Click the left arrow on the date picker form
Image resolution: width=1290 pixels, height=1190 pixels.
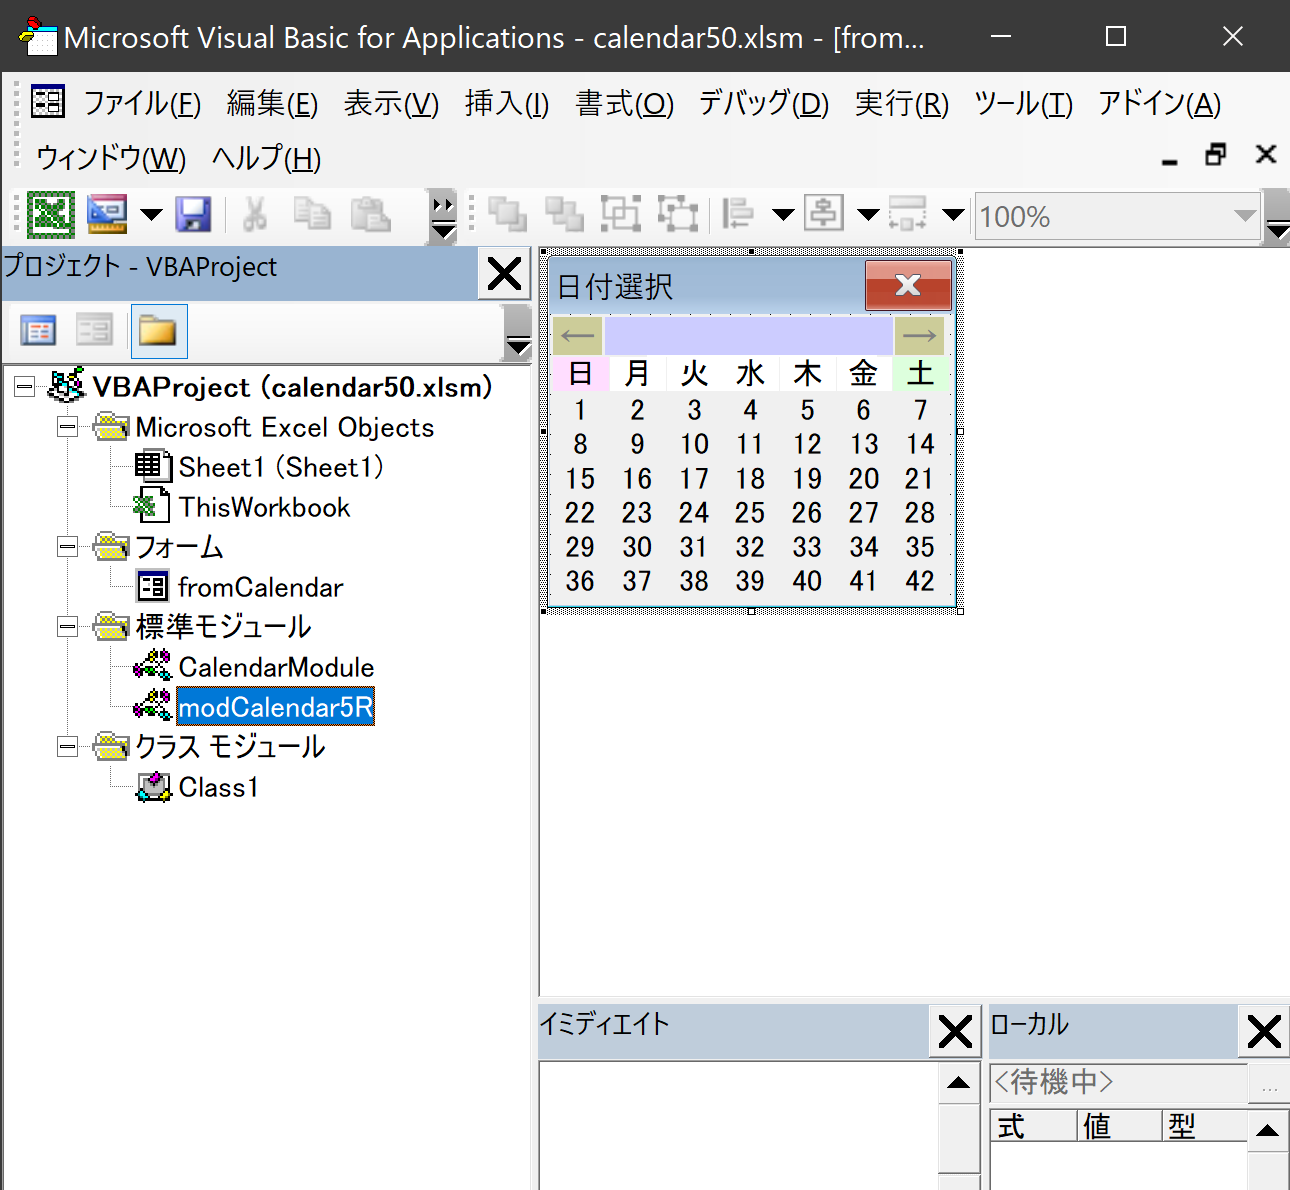click(577, 336)
